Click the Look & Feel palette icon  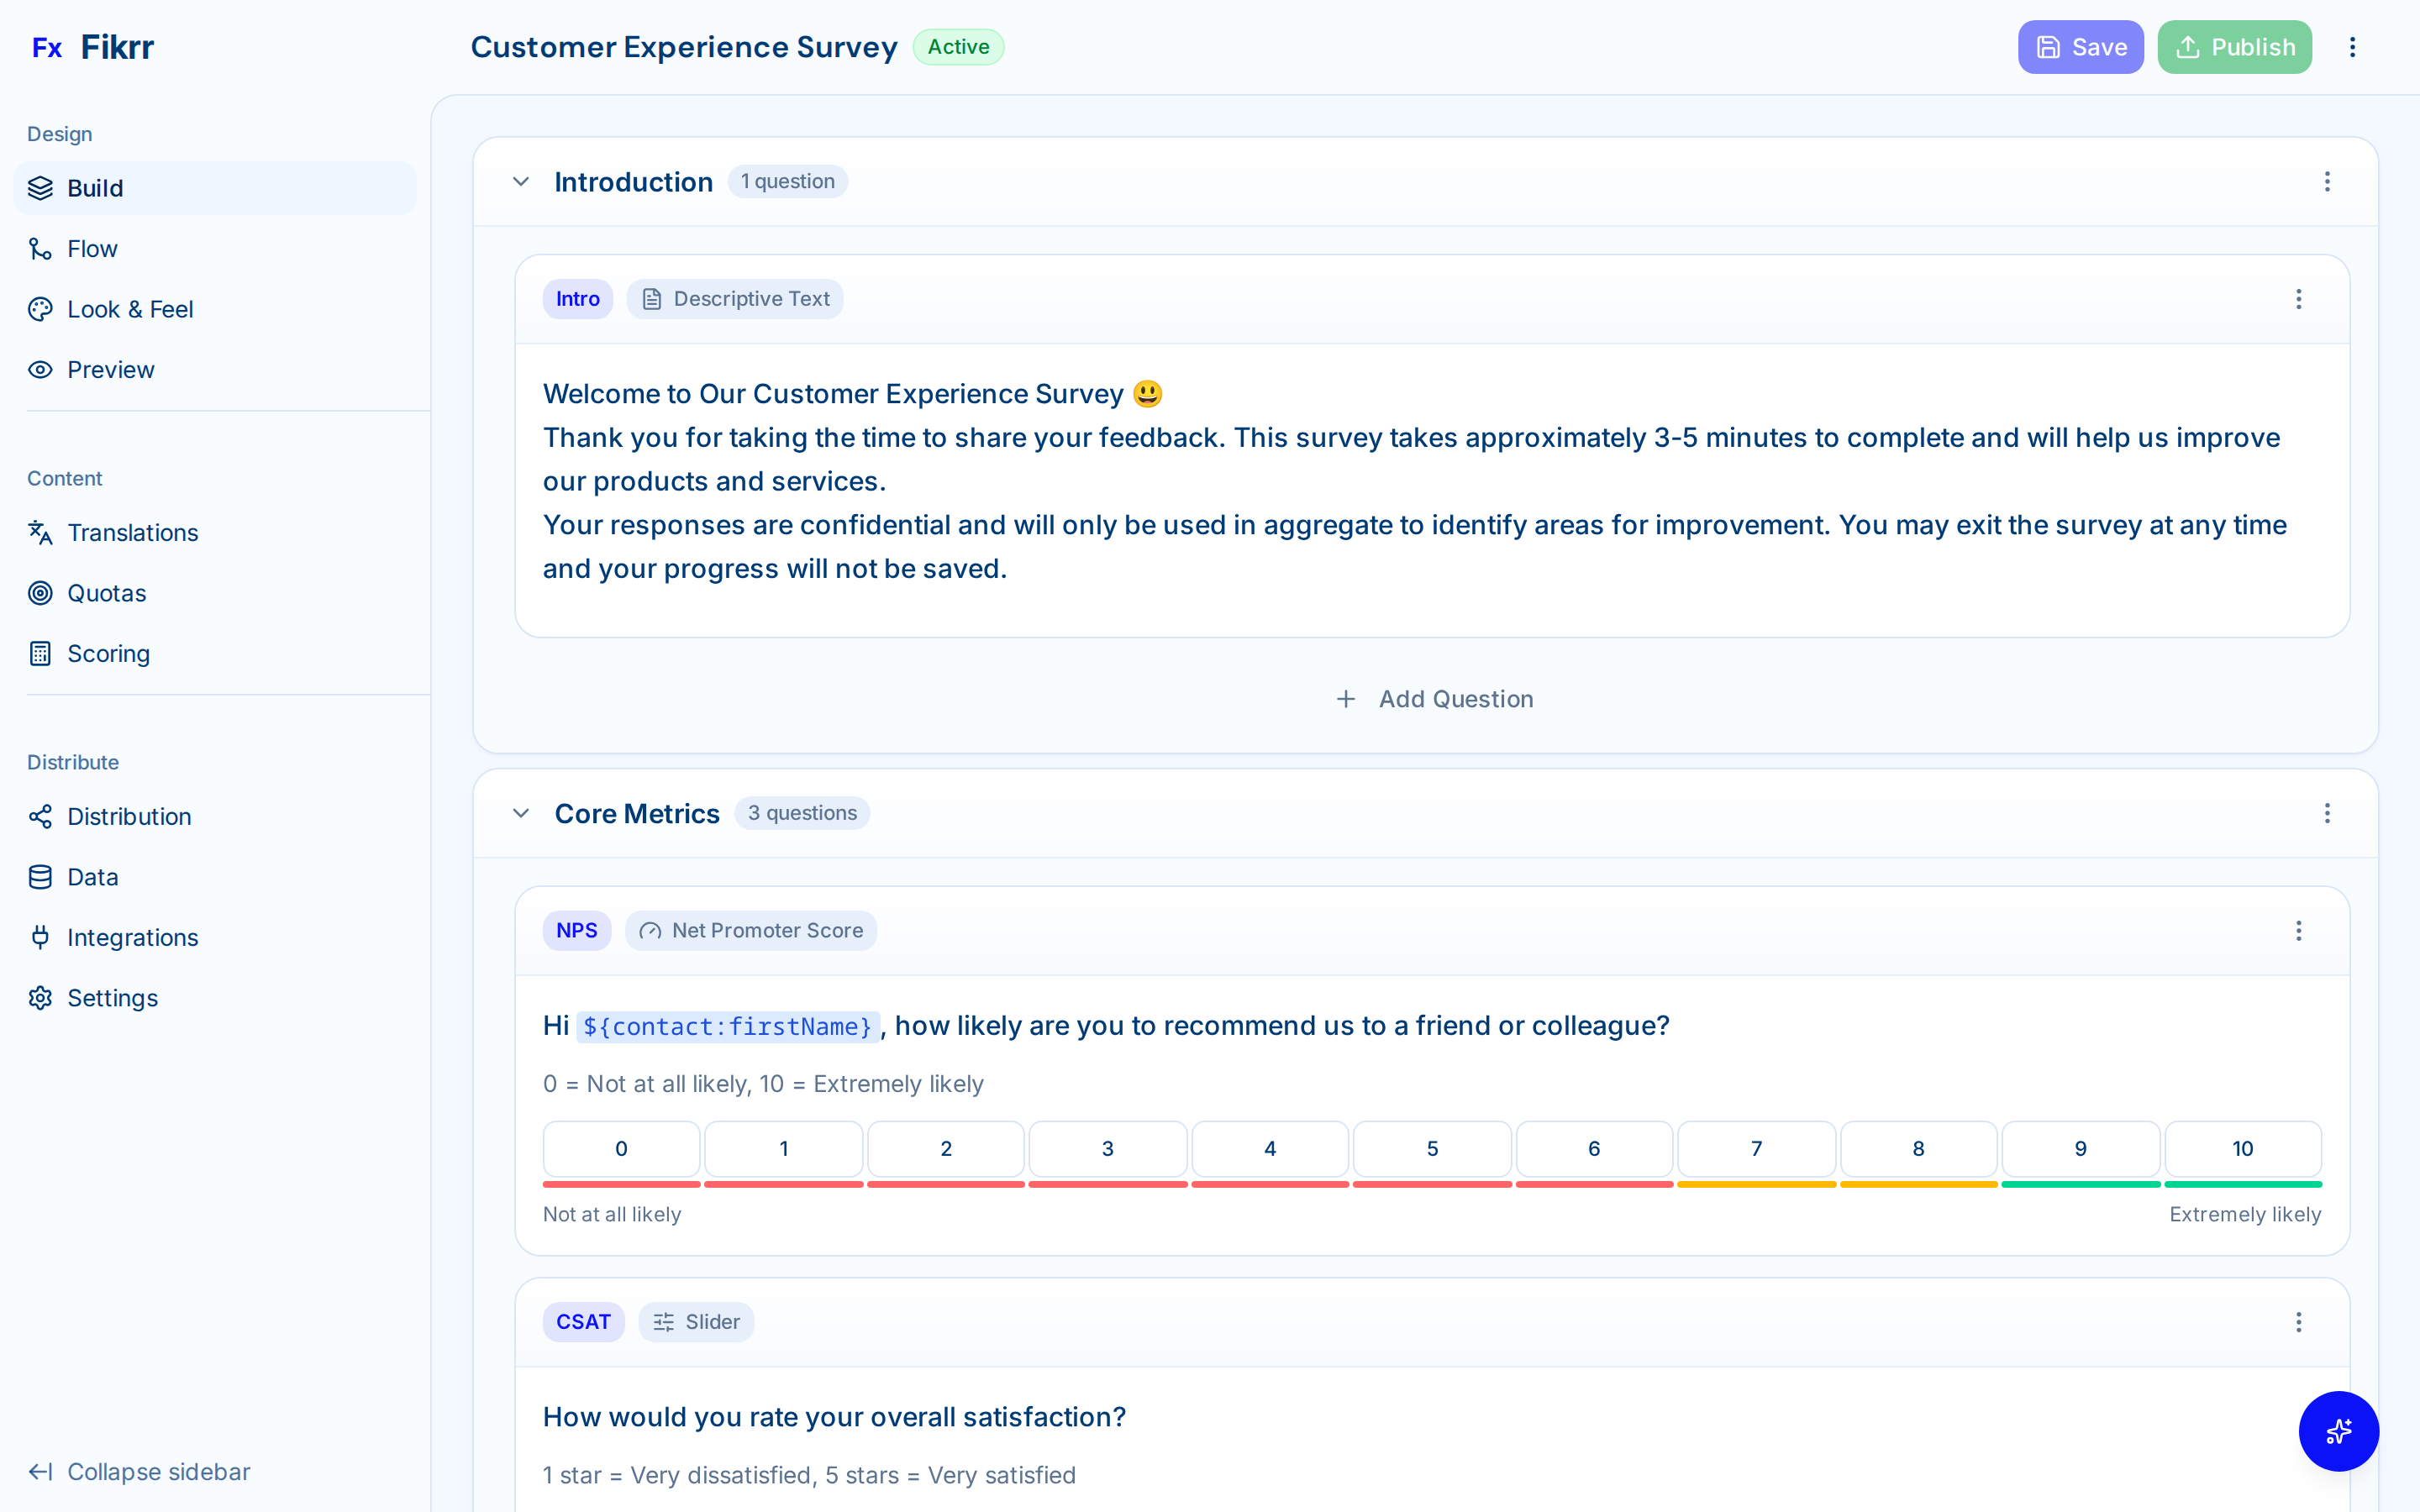click(x=40, y=309)
